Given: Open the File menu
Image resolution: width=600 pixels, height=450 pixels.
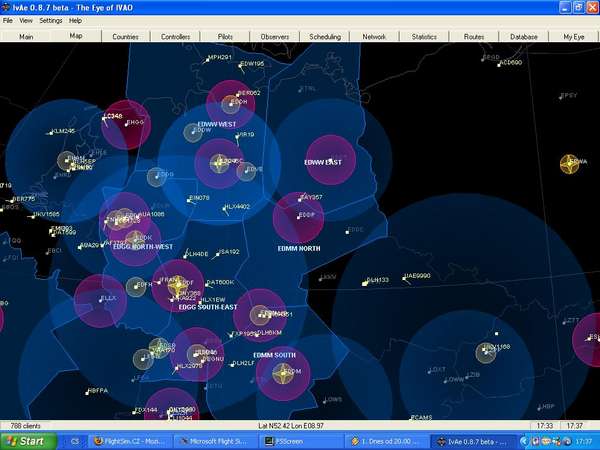Looking at the screenshot, I should tap(8, 20).
